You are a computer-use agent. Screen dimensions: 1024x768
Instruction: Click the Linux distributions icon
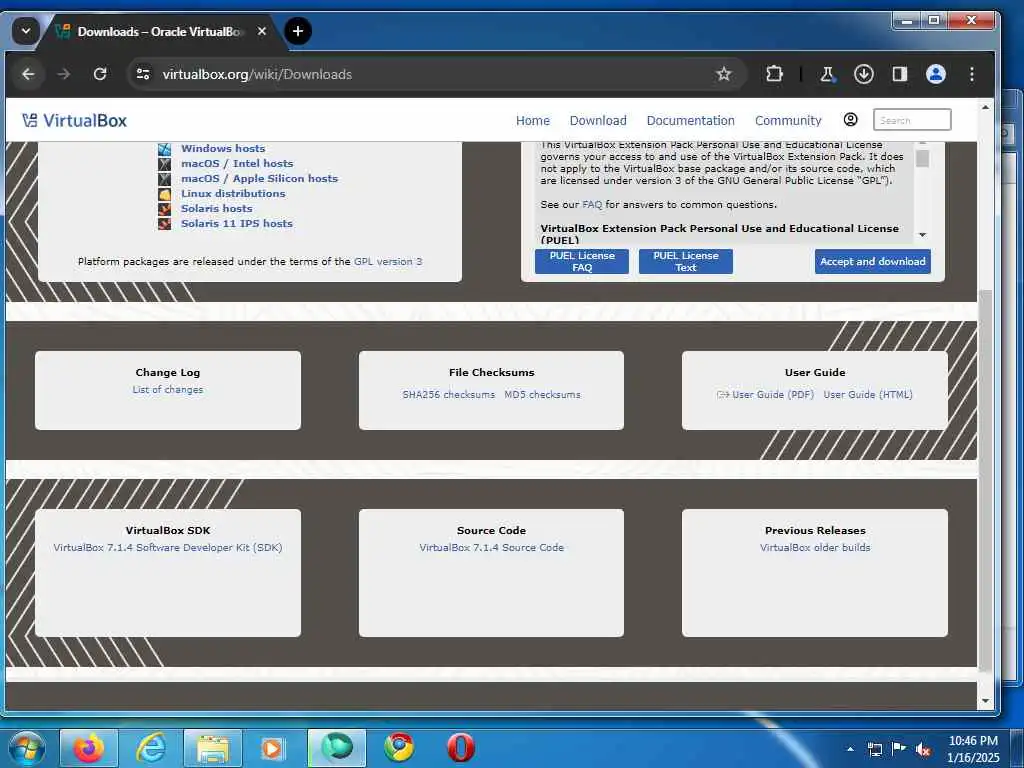coord(165,194)
